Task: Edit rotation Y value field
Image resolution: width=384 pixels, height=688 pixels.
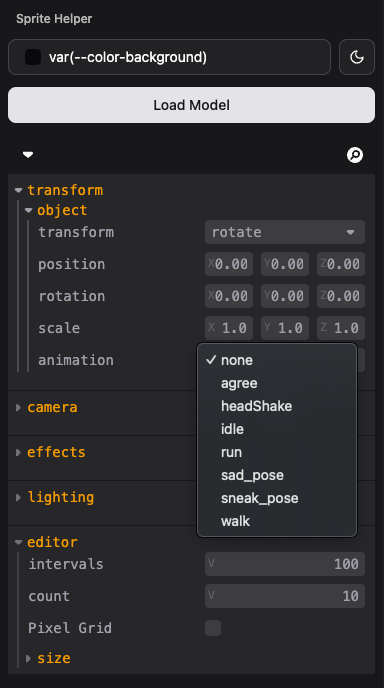Action: pos(285,296)
